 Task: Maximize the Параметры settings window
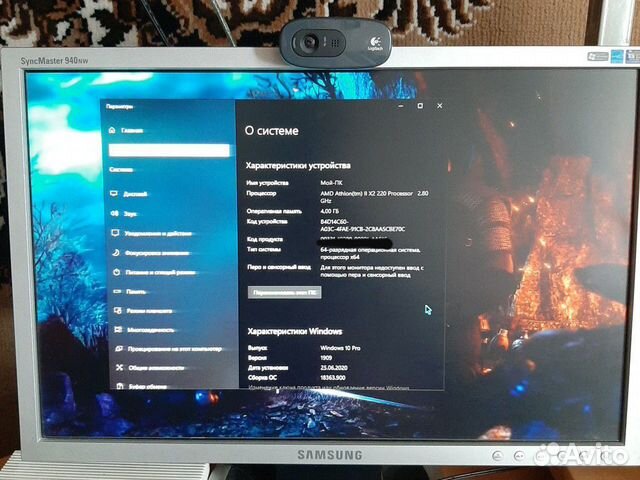[x=420, y=106]
